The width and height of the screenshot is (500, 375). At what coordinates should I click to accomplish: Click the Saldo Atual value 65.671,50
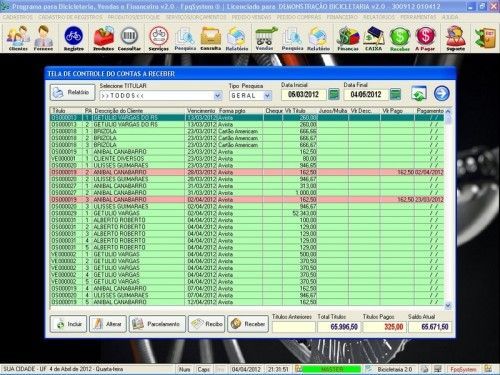[430, 327]
